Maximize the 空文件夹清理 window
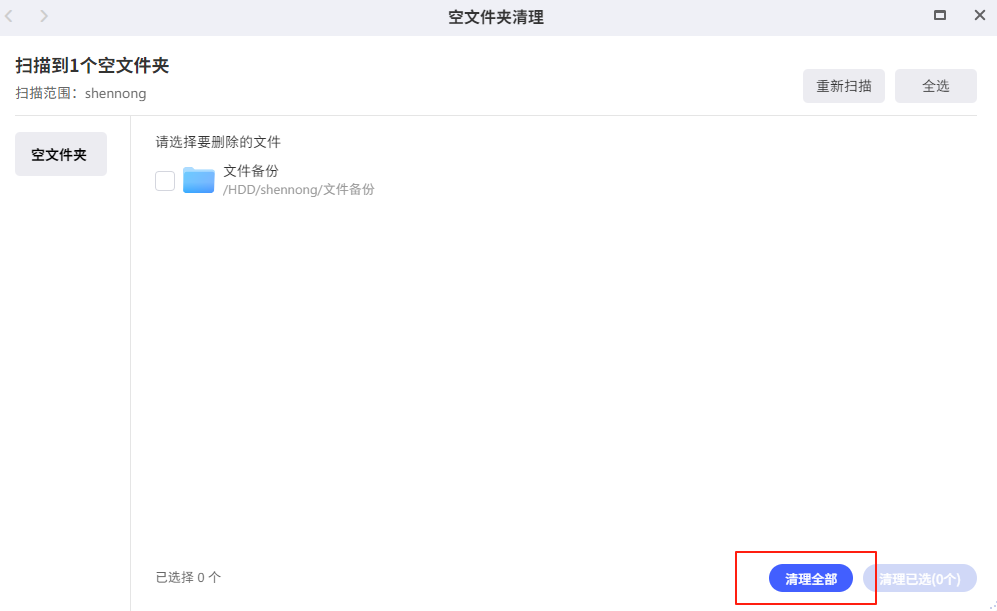The image size is (997, 611). coord(940,15)
